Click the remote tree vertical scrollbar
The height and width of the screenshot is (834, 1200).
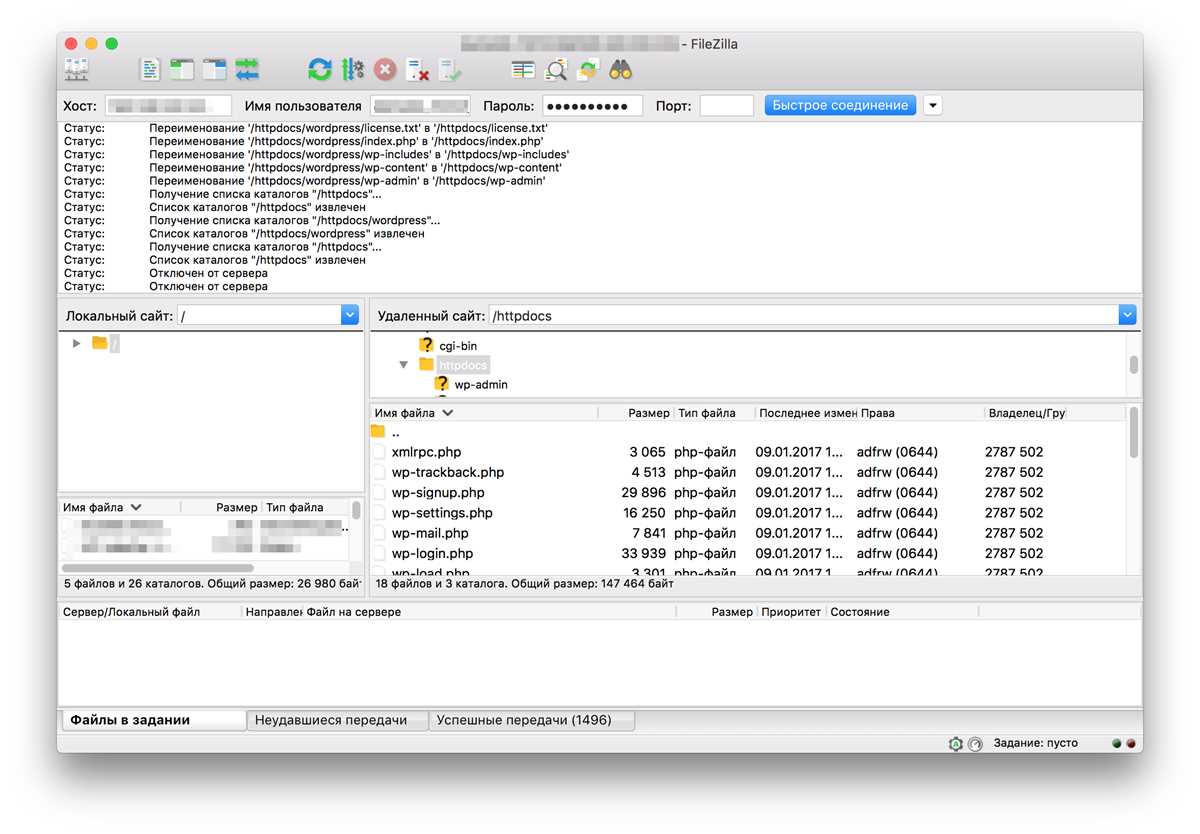1133,365
